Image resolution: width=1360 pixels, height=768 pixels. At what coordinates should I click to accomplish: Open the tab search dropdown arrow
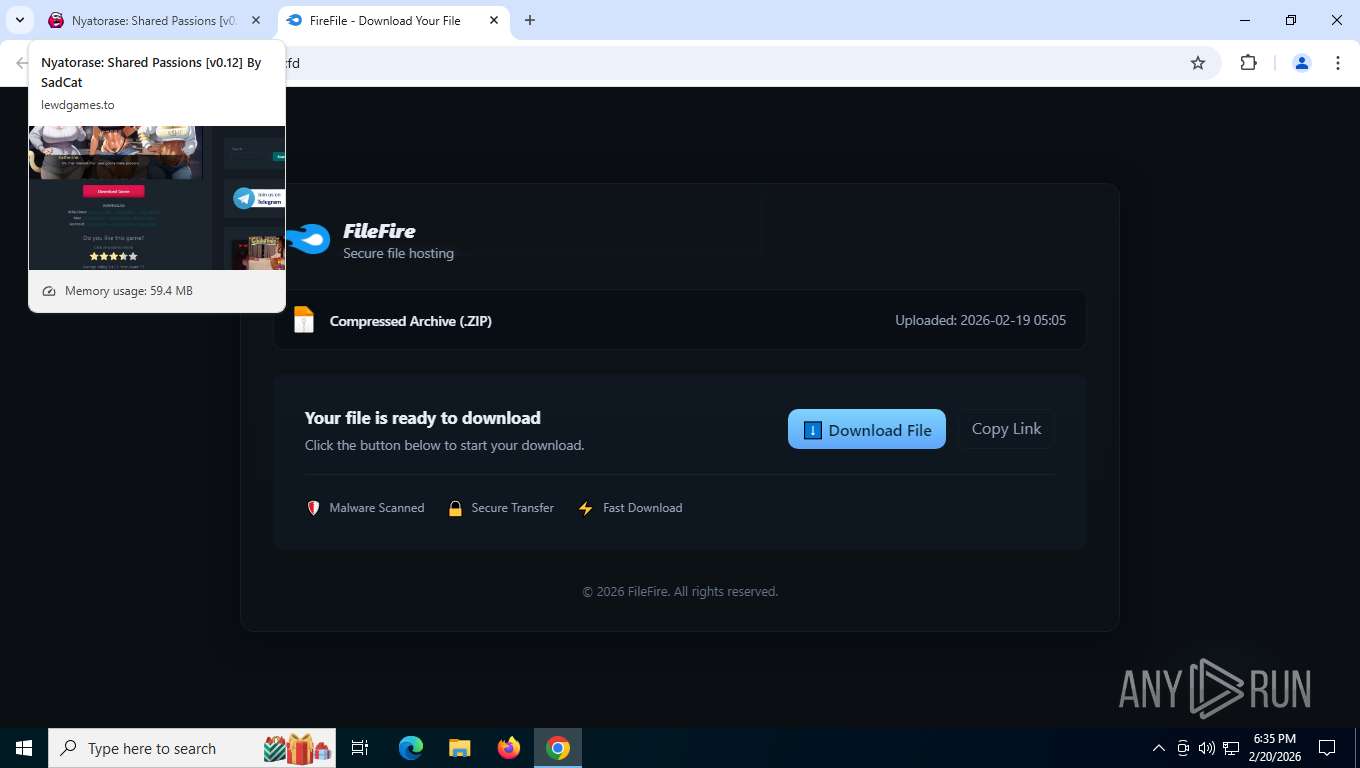coord(19,20)
